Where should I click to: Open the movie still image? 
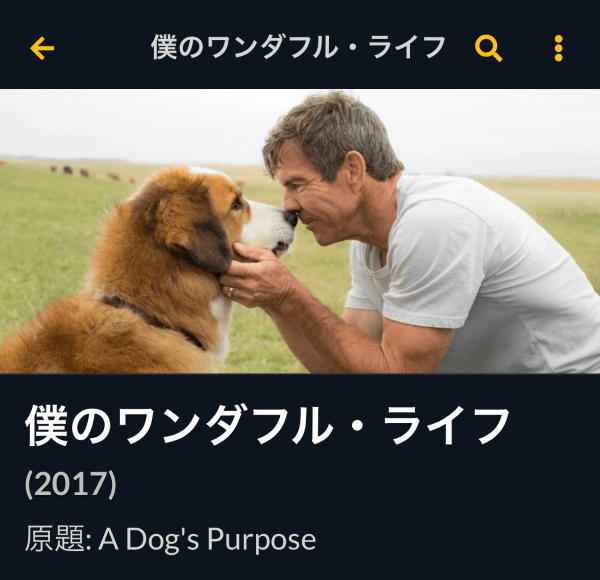tap(300, 231)
